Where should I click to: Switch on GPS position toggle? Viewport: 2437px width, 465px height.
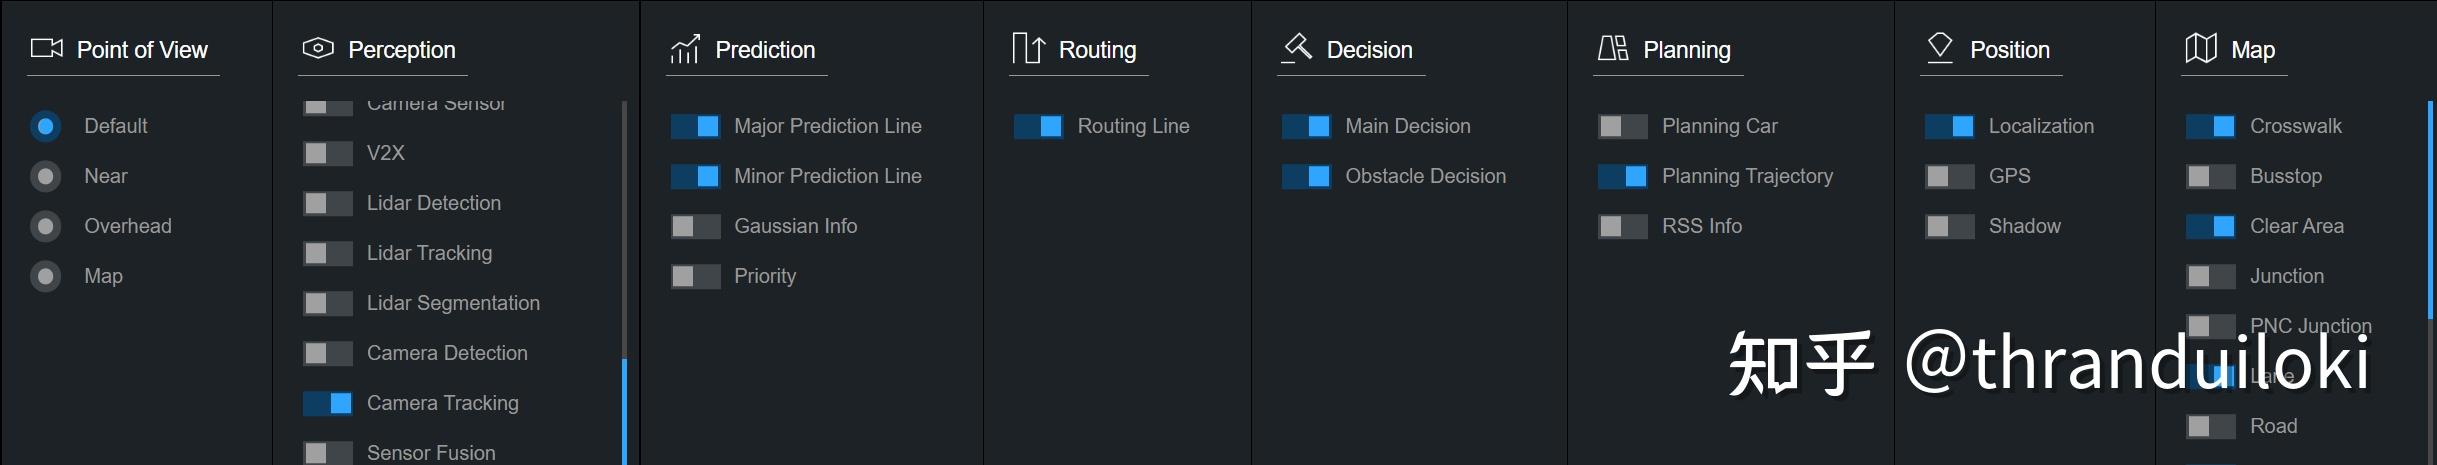click(1949, 176)
